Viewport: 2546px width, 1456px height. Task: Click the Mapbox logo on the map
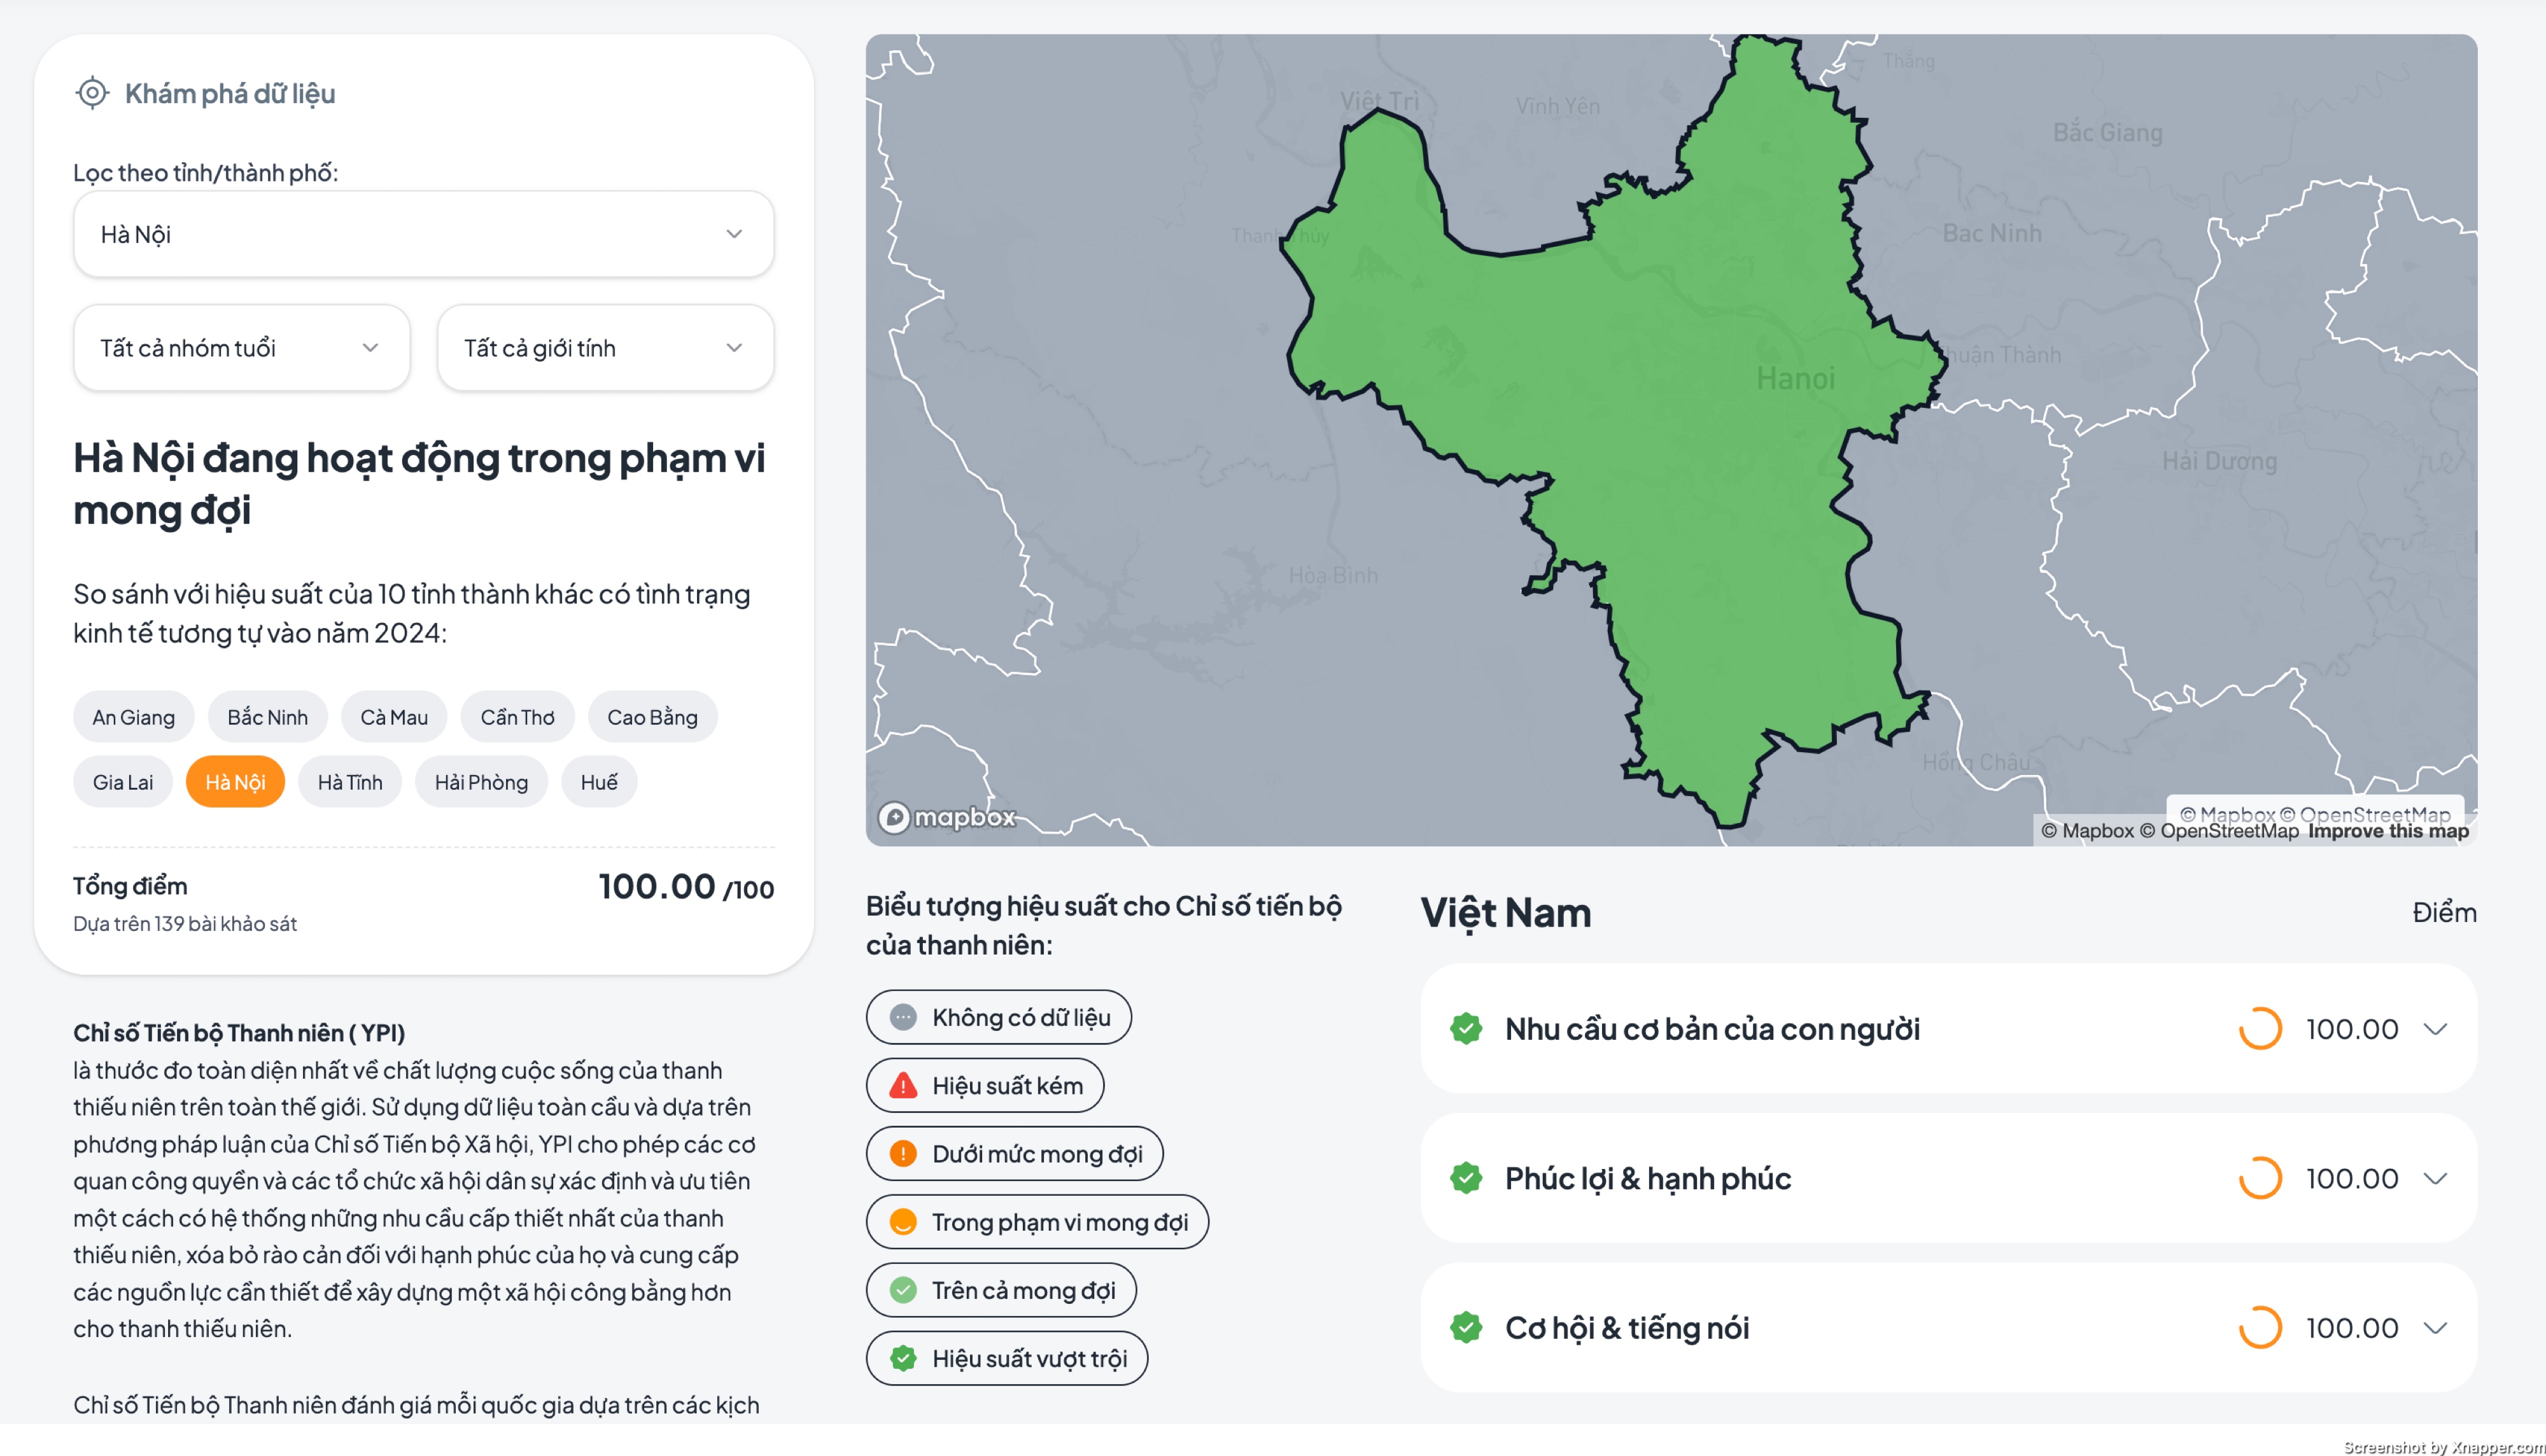coord(946,817)
